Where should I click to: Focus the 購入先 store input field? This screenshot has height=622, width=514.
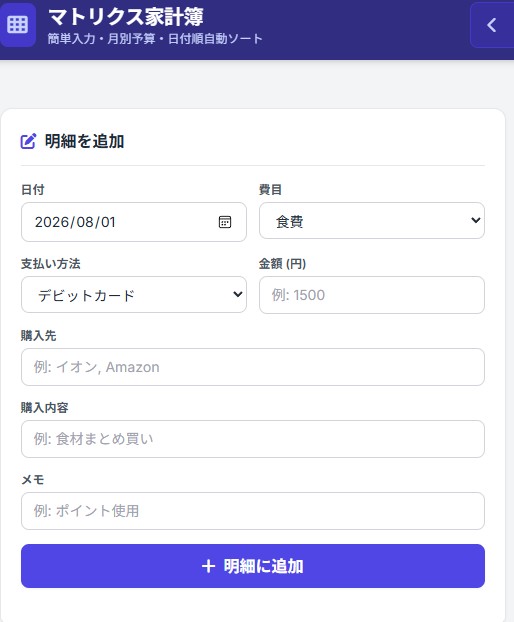253,367
